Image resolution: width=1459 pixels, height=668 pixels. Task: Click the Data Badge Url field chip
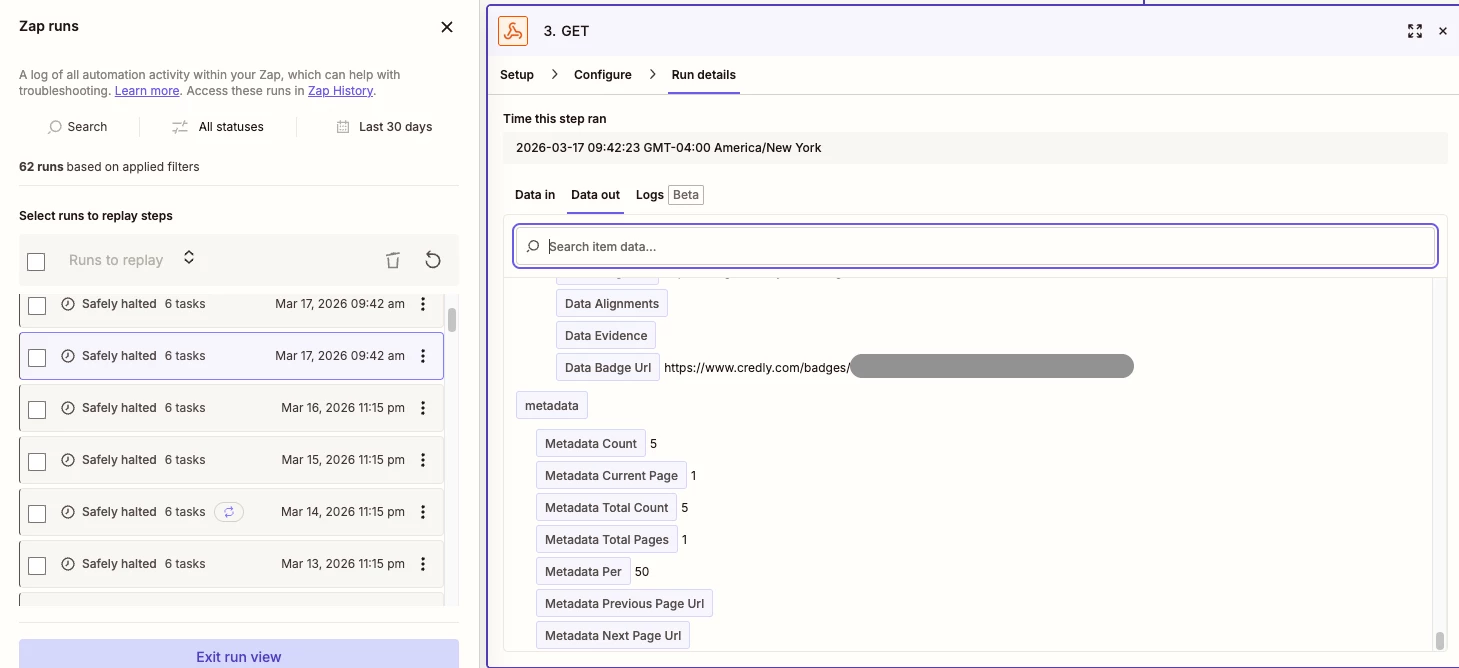pyautogui.click(x=608, y=368)
